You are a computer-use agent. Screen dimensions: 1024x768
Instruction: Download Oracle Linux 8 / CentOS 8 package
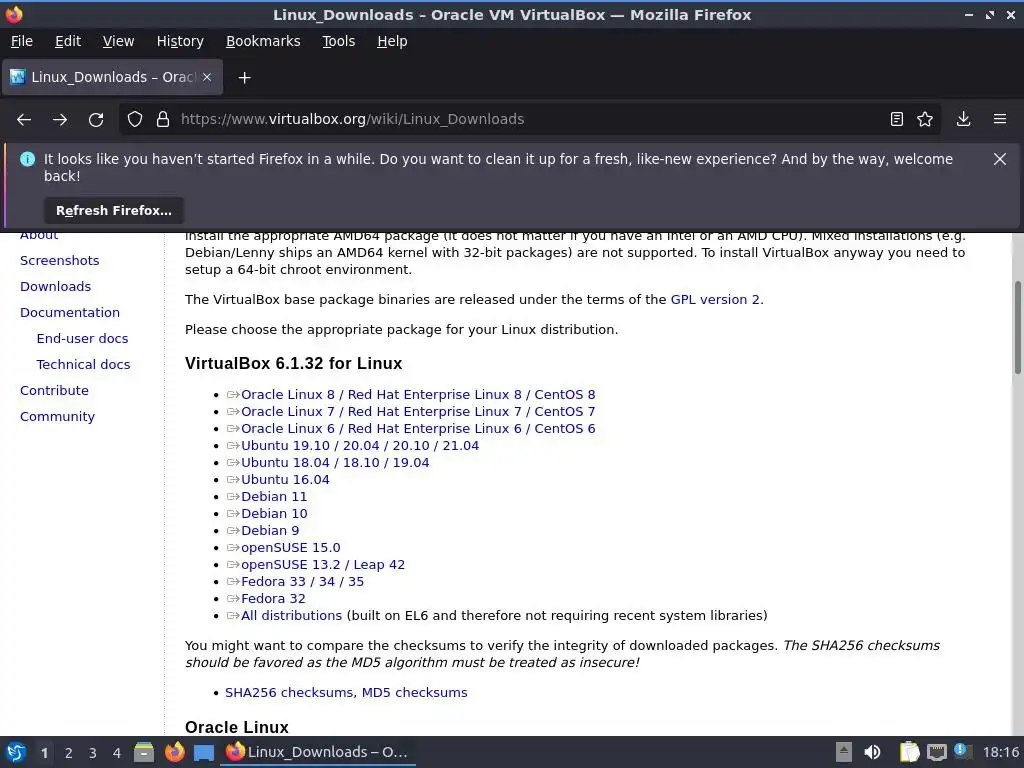(x=418, y=394)
